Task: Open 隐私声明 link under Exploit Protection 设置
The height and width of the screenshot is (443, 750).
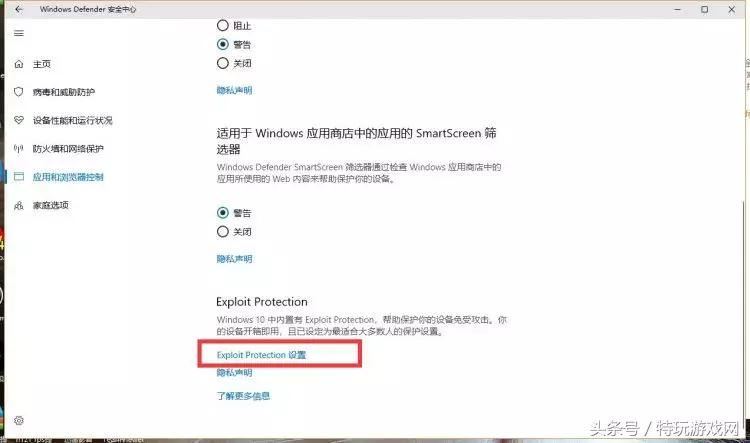Action: click(x=234, y=373)
